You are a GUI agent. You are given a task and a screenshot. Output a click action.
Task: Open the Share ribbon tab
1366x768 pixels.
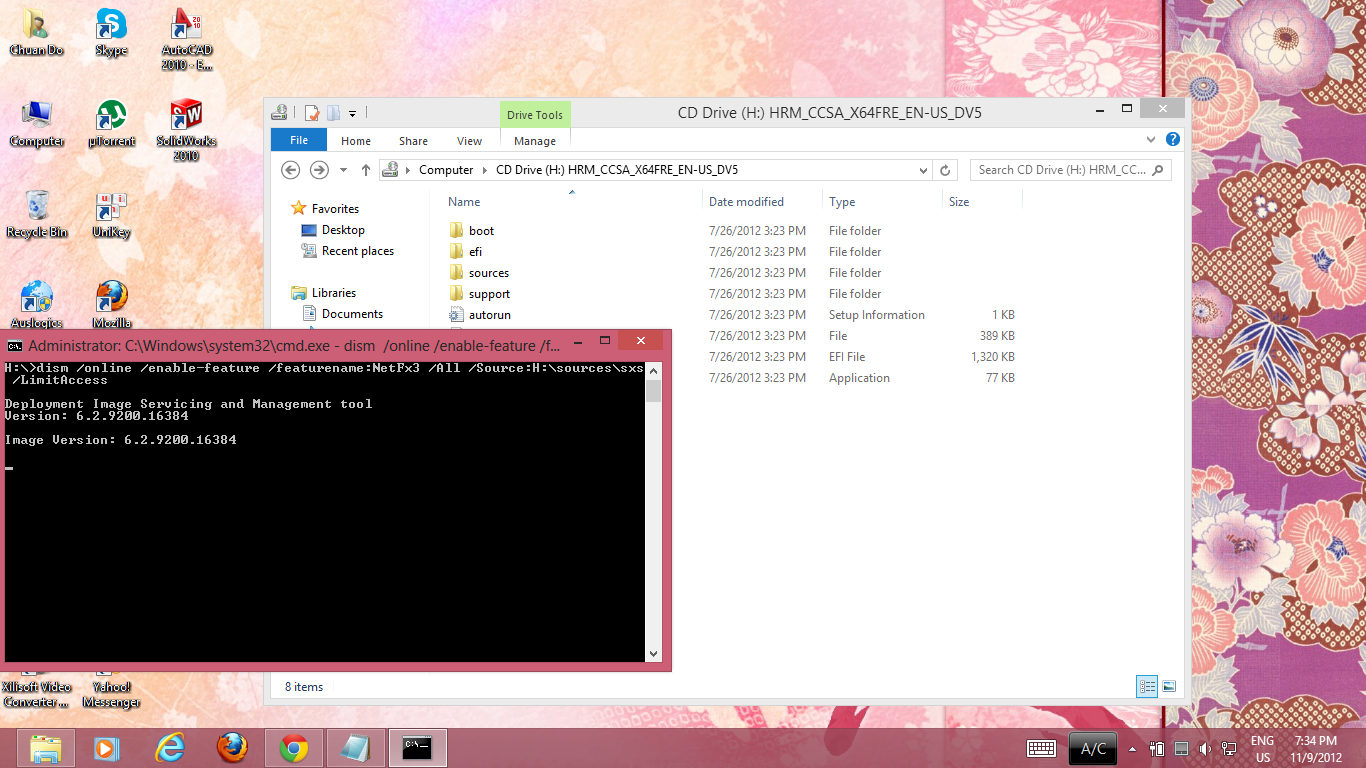(413, 141)
